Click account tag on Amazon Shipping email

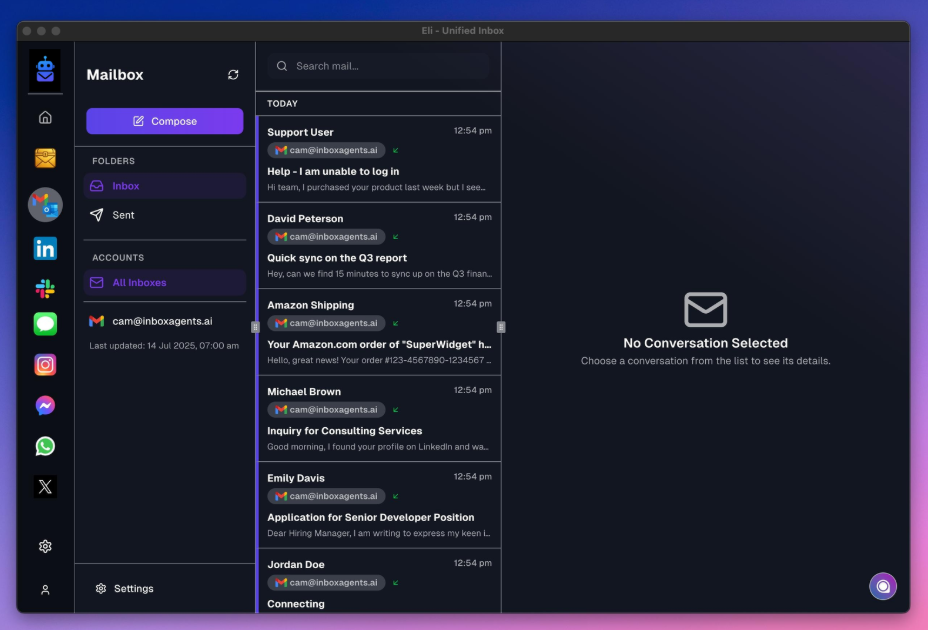click(326, 323)
